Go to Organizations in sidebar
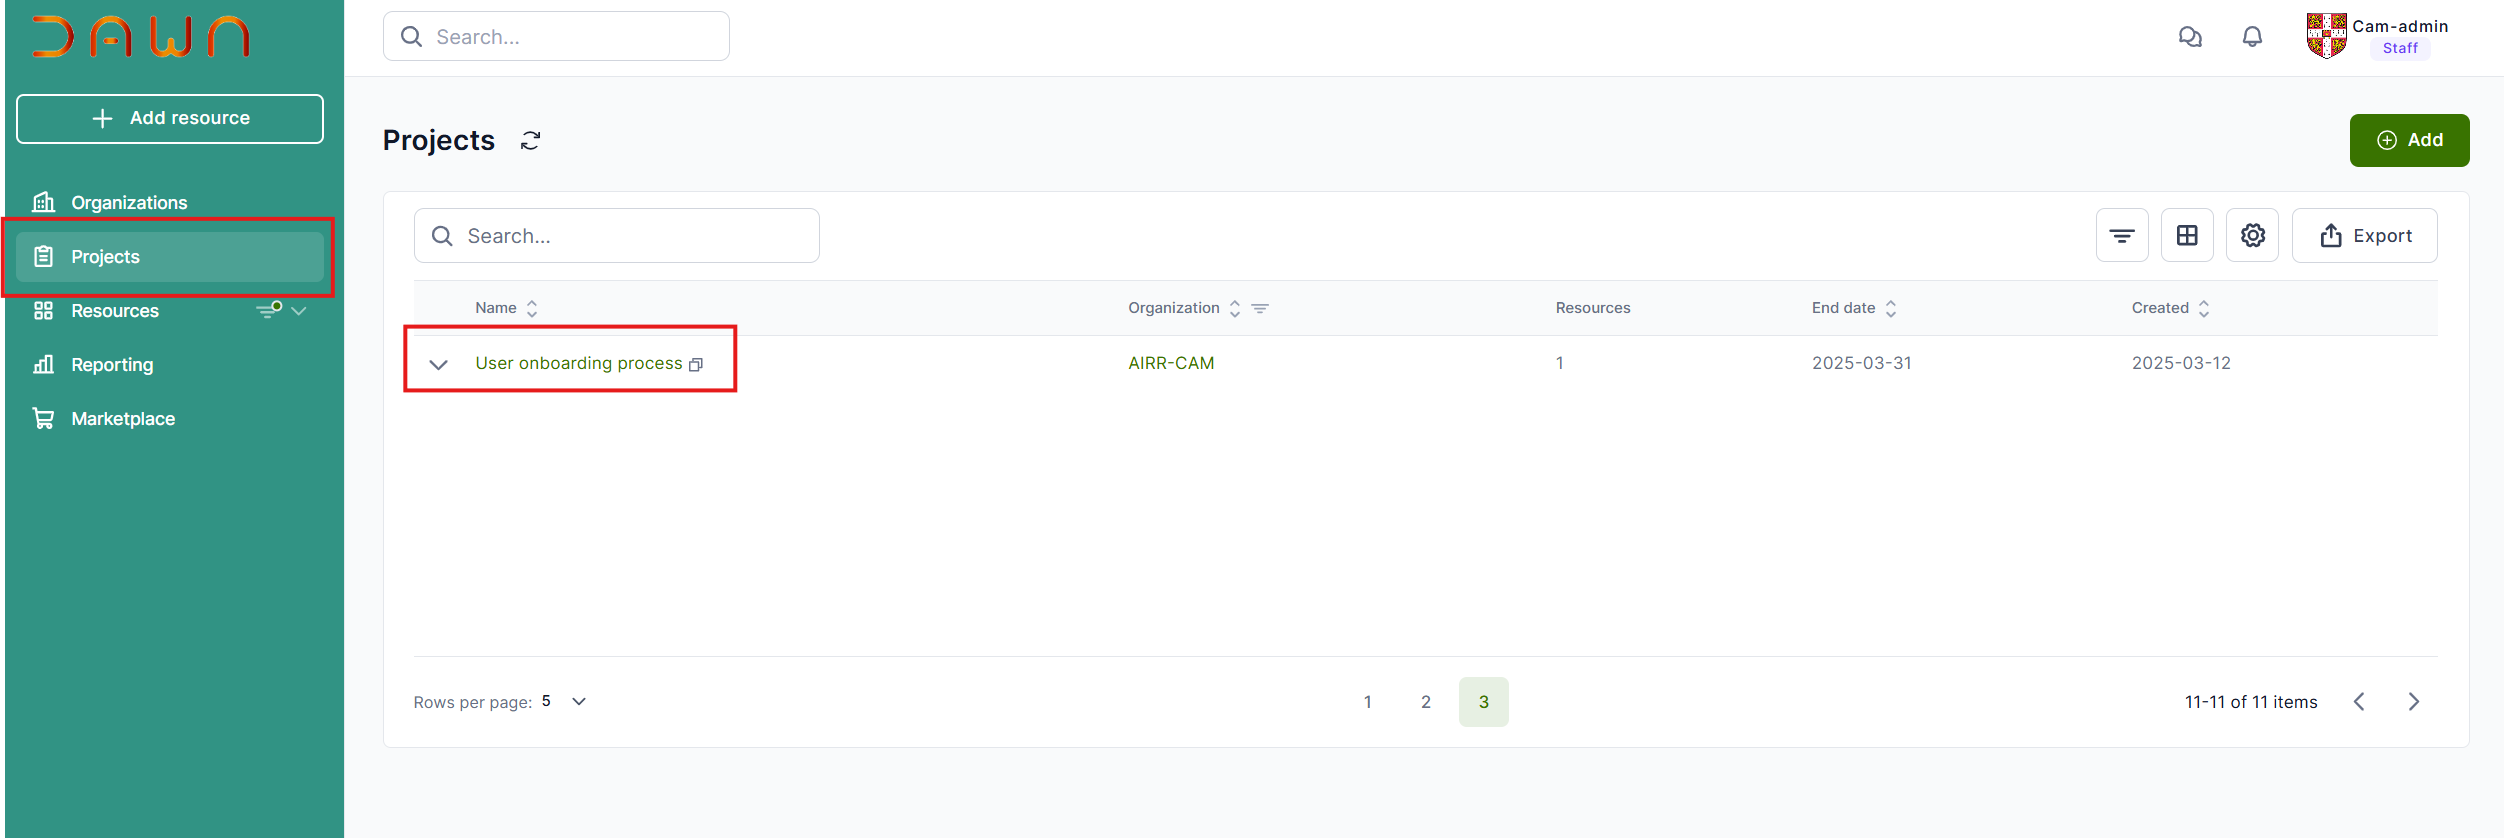The height and width of the screenshot is (838, 2504). 129,203
